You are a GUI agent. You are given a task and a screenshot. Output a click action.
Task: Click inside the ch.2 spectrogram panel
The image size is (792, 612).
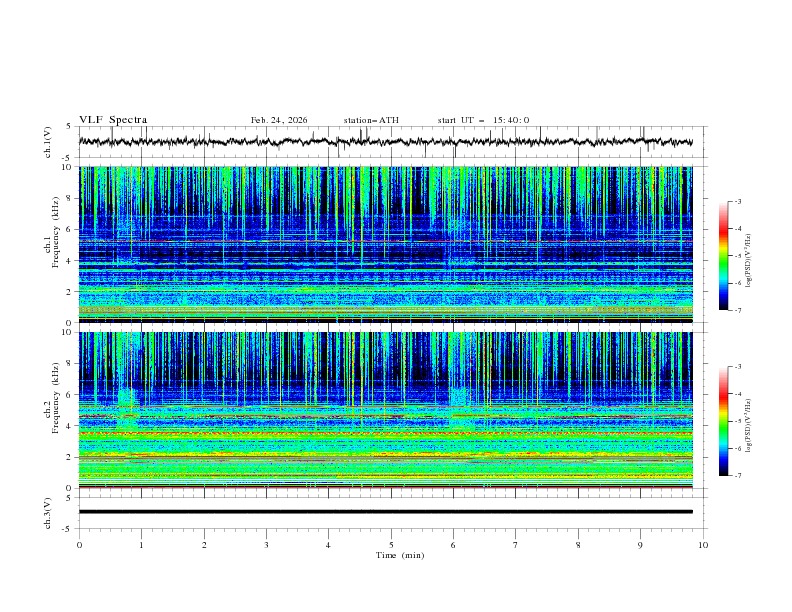tap(385, 410)
